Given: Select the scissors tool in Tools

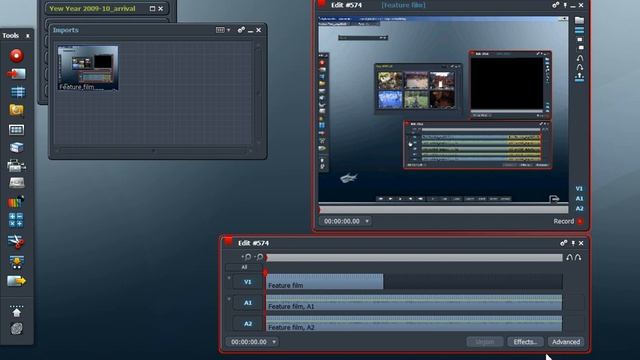Looking at the screenshot, I should [x=16, y=242].
